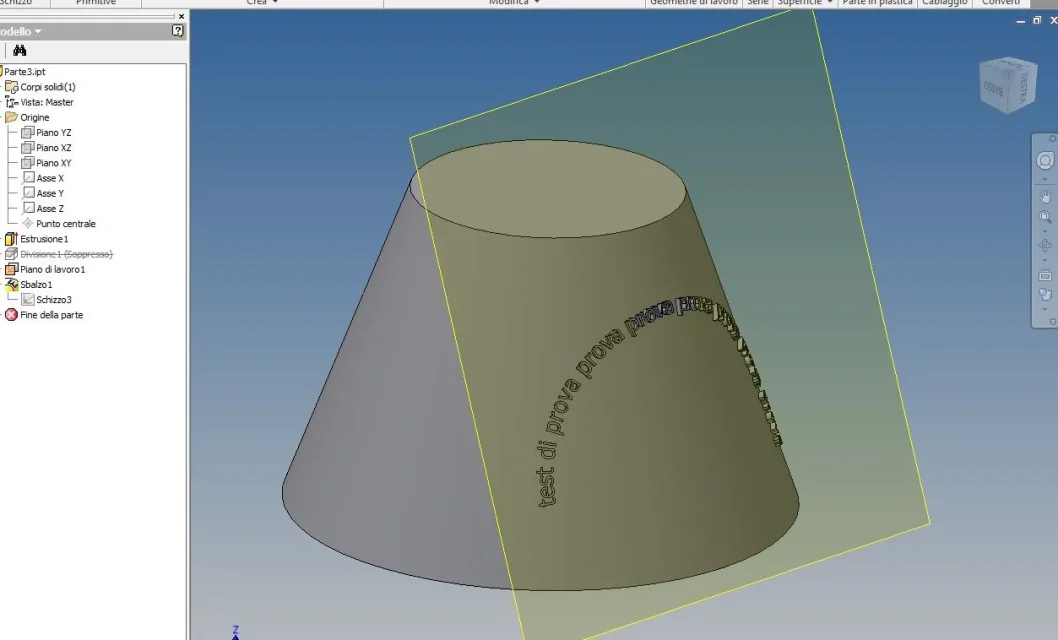Select Piano XZ label
This screenshot has height=640, width=1058.
pyautogui.click(x=54, y=148)
